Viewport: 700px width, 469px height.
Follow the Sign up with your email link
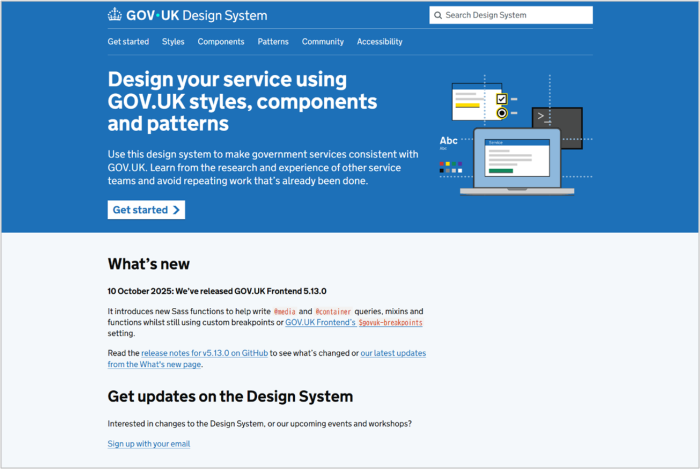click(148, 443)
